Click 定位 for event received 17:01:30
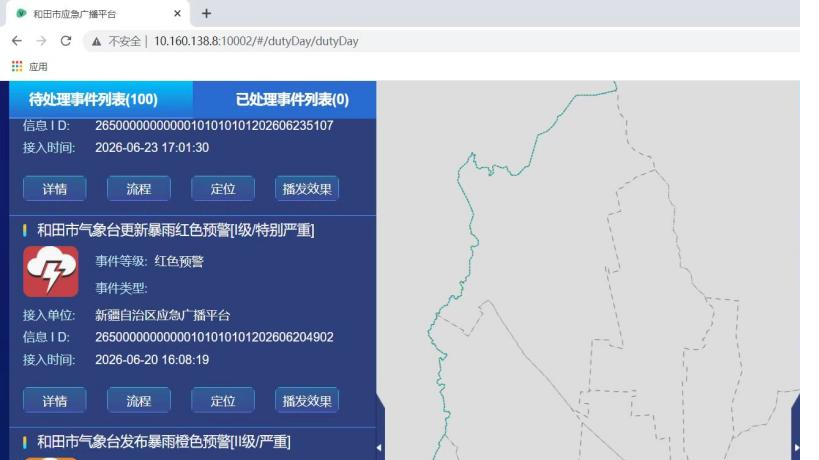Viewport: 819px width, 460px height. coord(223,188)
